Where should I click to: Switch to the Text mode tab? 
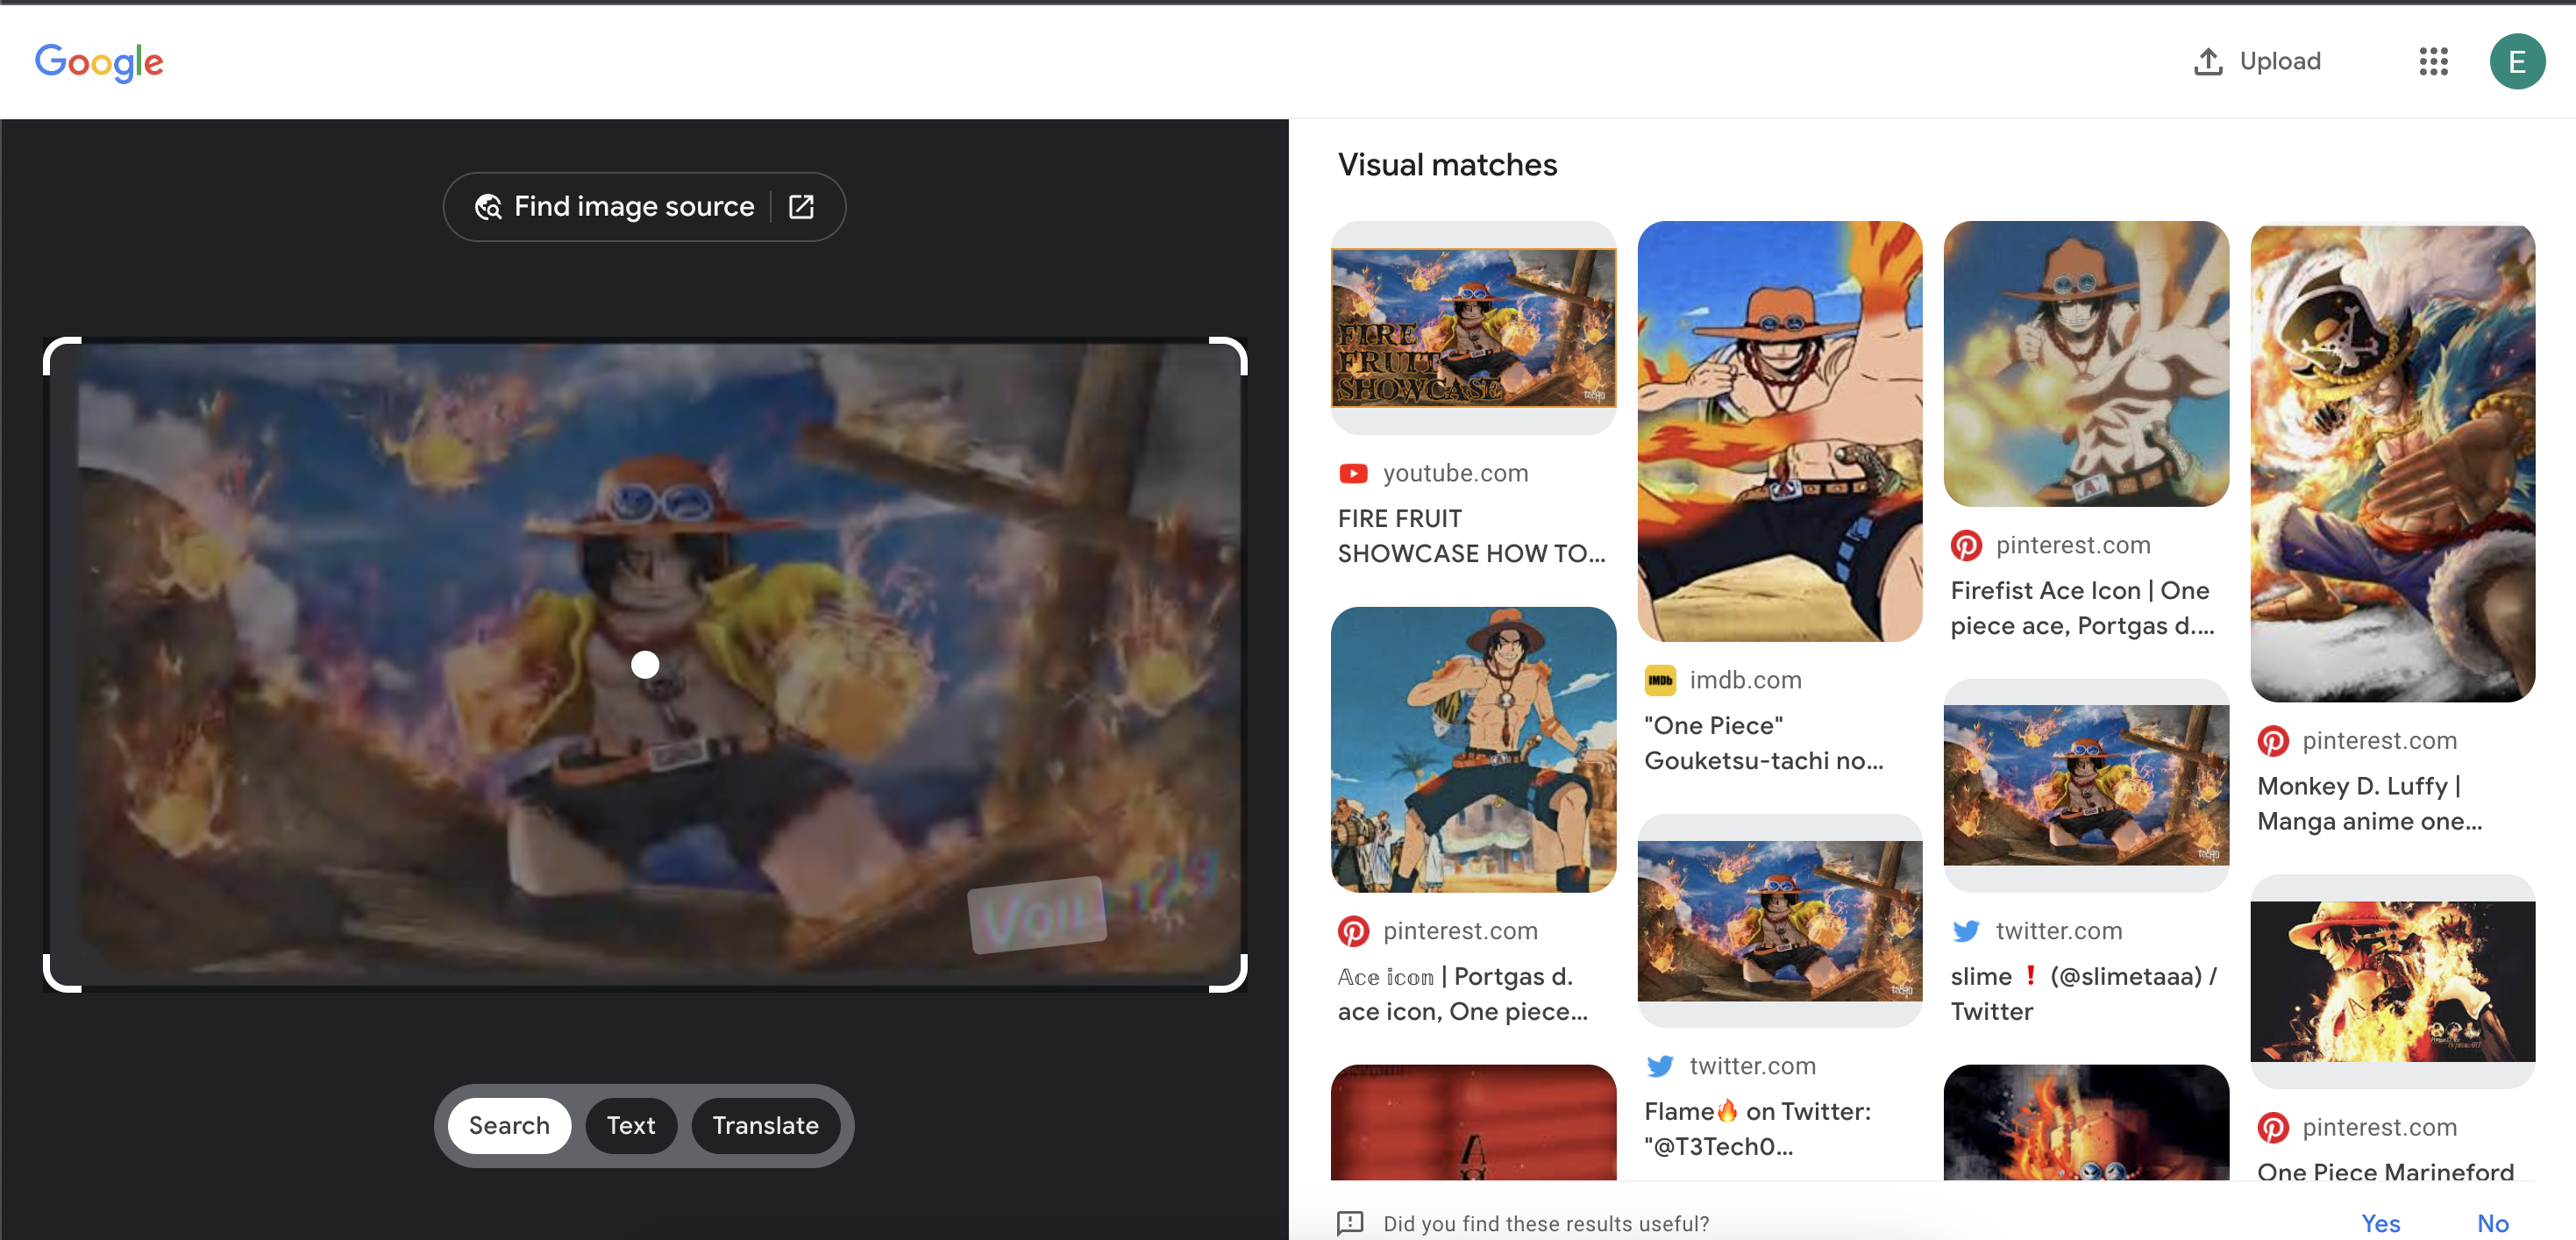tap(631, 1126)
